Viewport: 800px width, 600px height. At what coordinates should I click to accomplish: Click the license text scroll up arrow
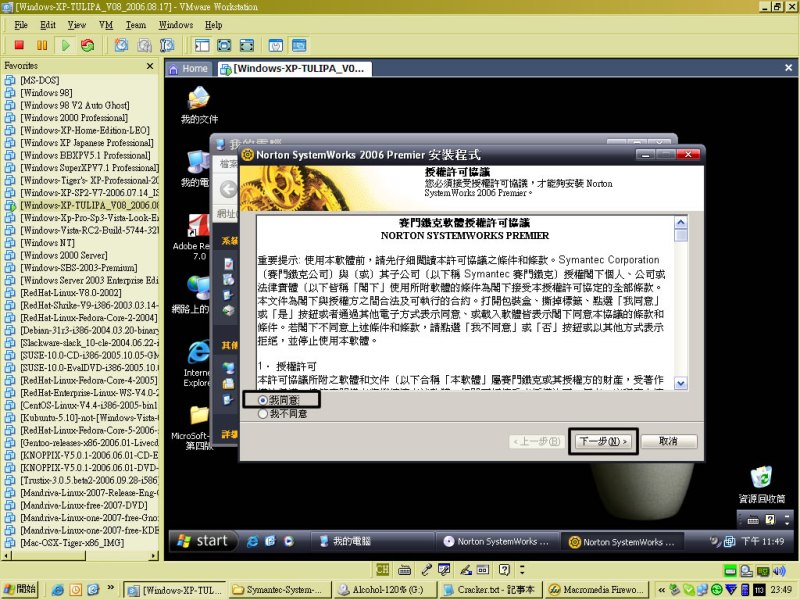point(681,223)
